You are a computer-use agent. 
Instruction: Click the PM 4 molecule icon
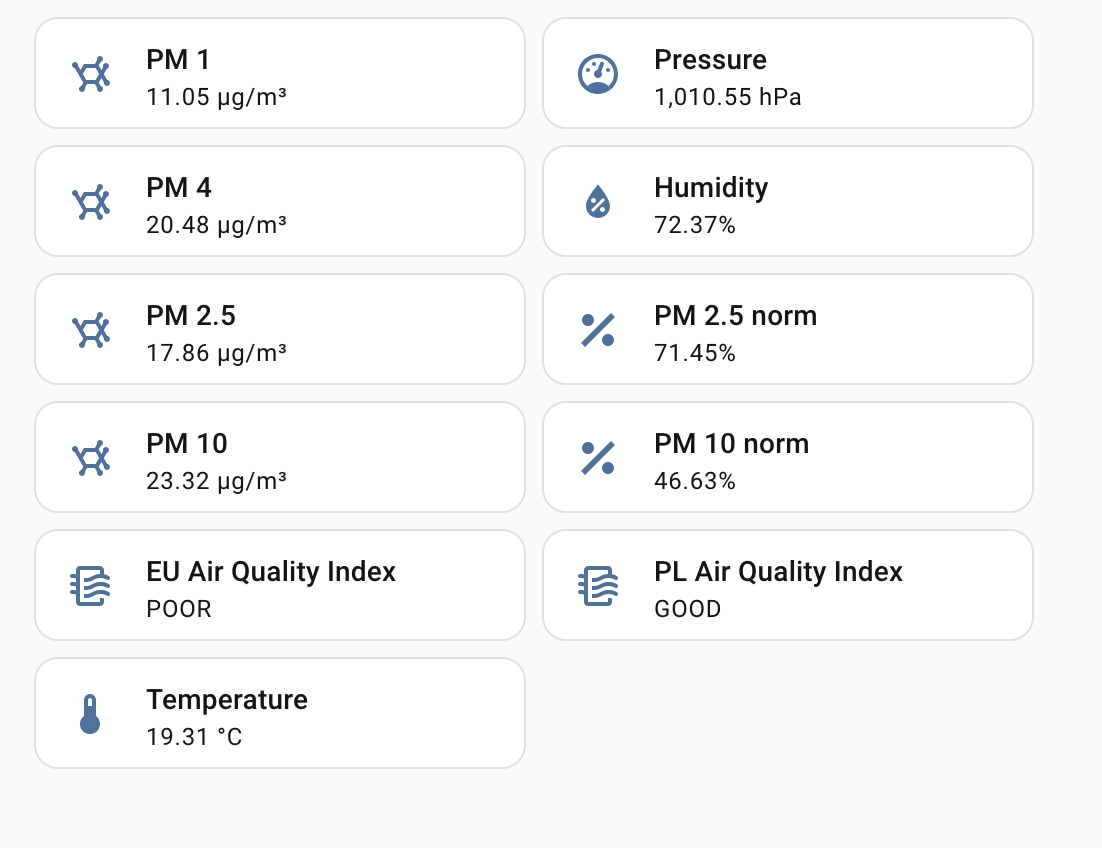pyautogui.click(x=91, y=203)
